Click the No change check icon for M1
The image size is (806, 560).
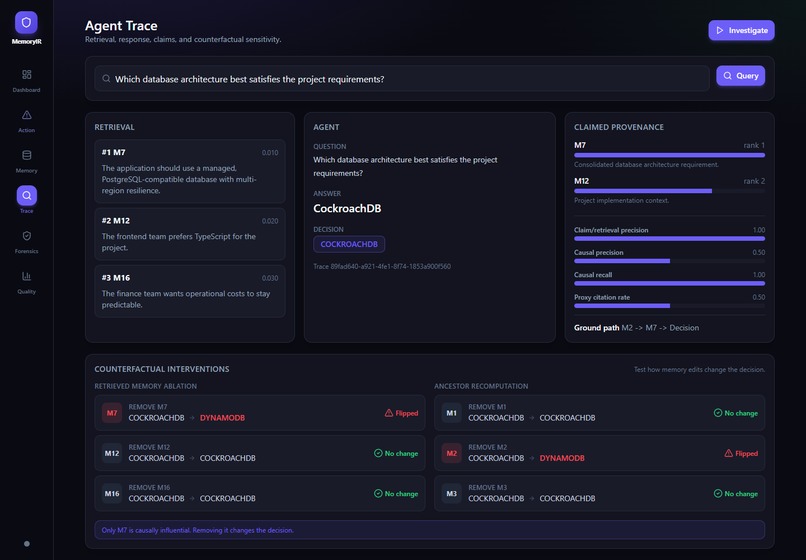point(718,413)
